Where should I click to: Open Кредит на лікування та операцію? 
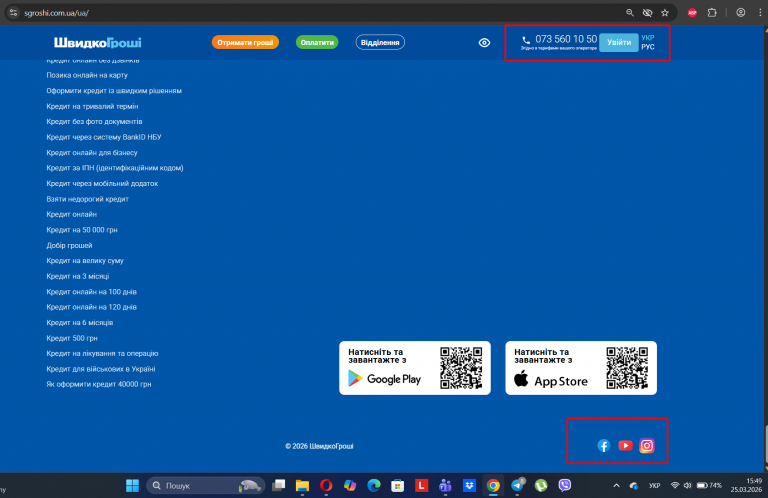[102, 354]
